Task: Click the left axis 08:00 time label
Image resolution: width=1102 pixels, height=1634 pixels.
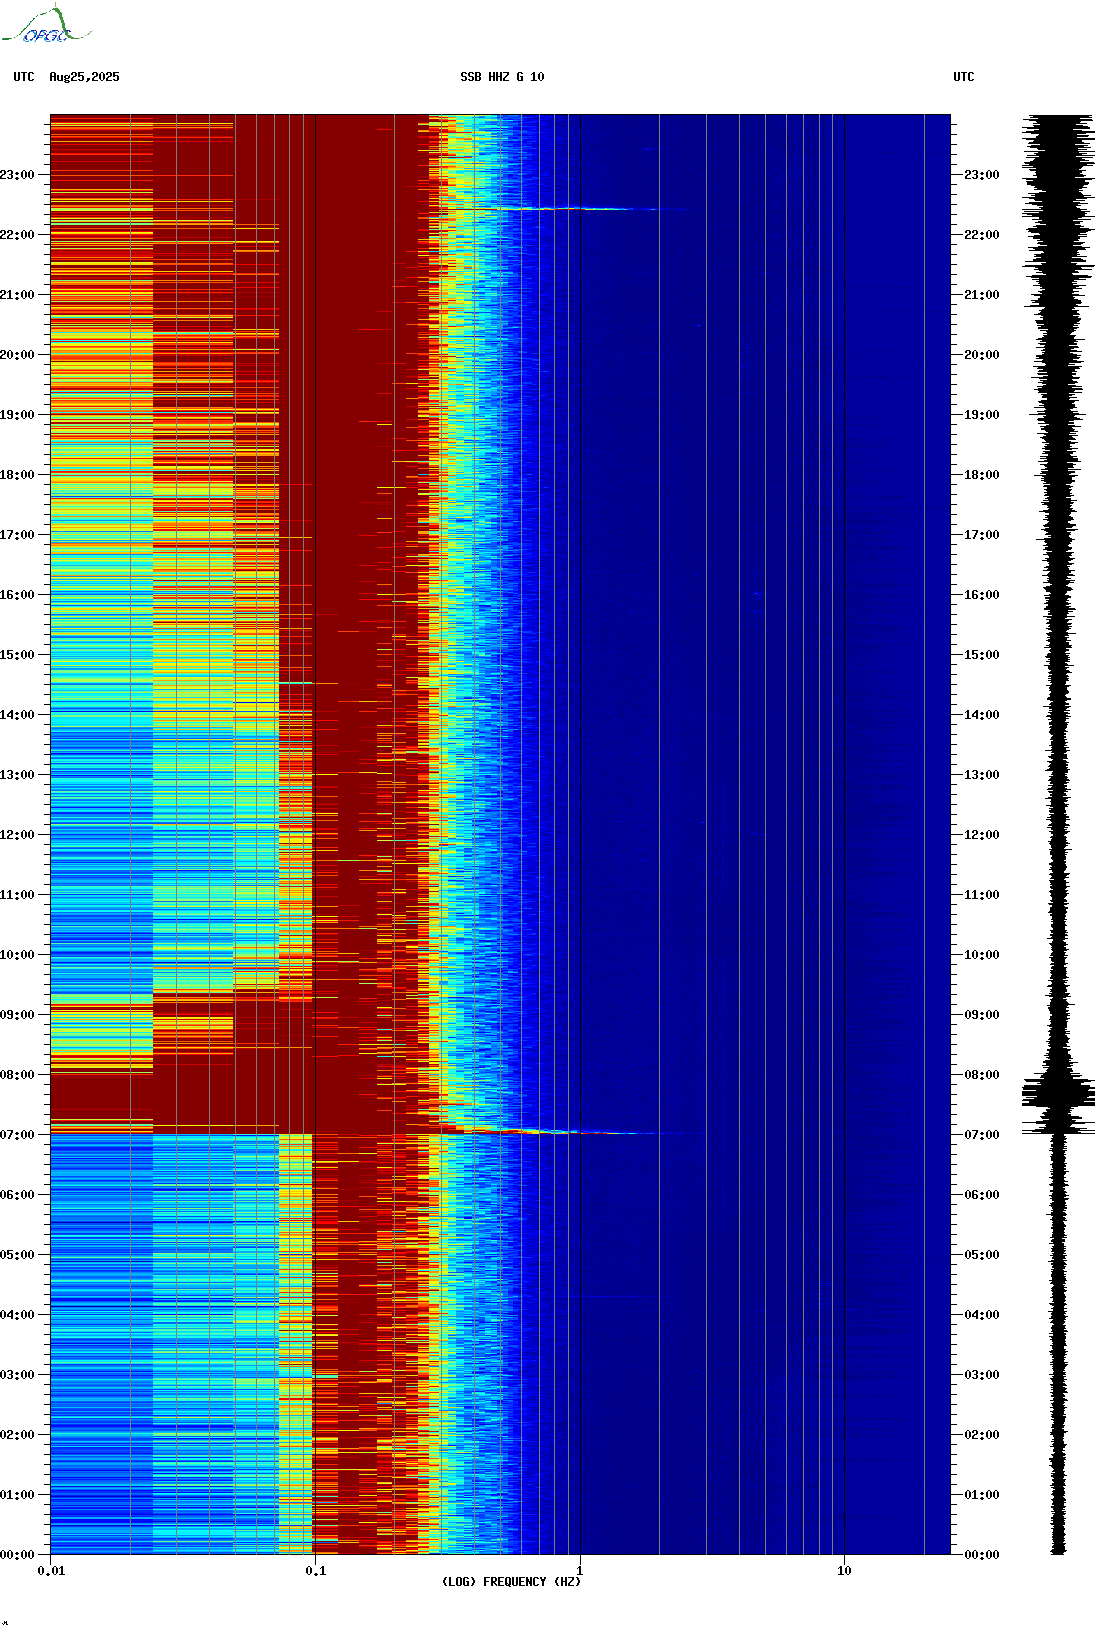Action: pos(17,1075)
